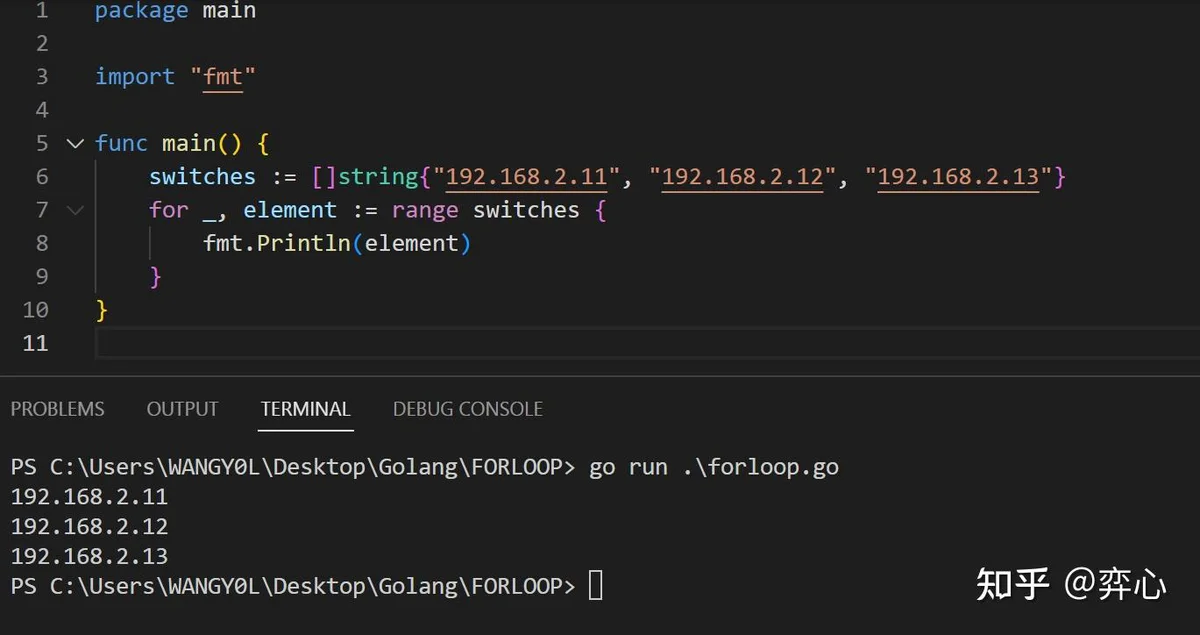The width and height of the screenshot is (1200, 635).
Task: Collapse the for loop fold chevron
Action: [75, 210]
